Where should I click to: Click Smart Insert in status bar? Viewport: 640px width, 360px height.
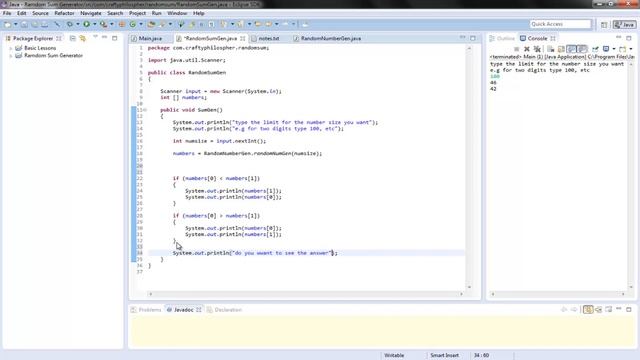coord(444,356)
